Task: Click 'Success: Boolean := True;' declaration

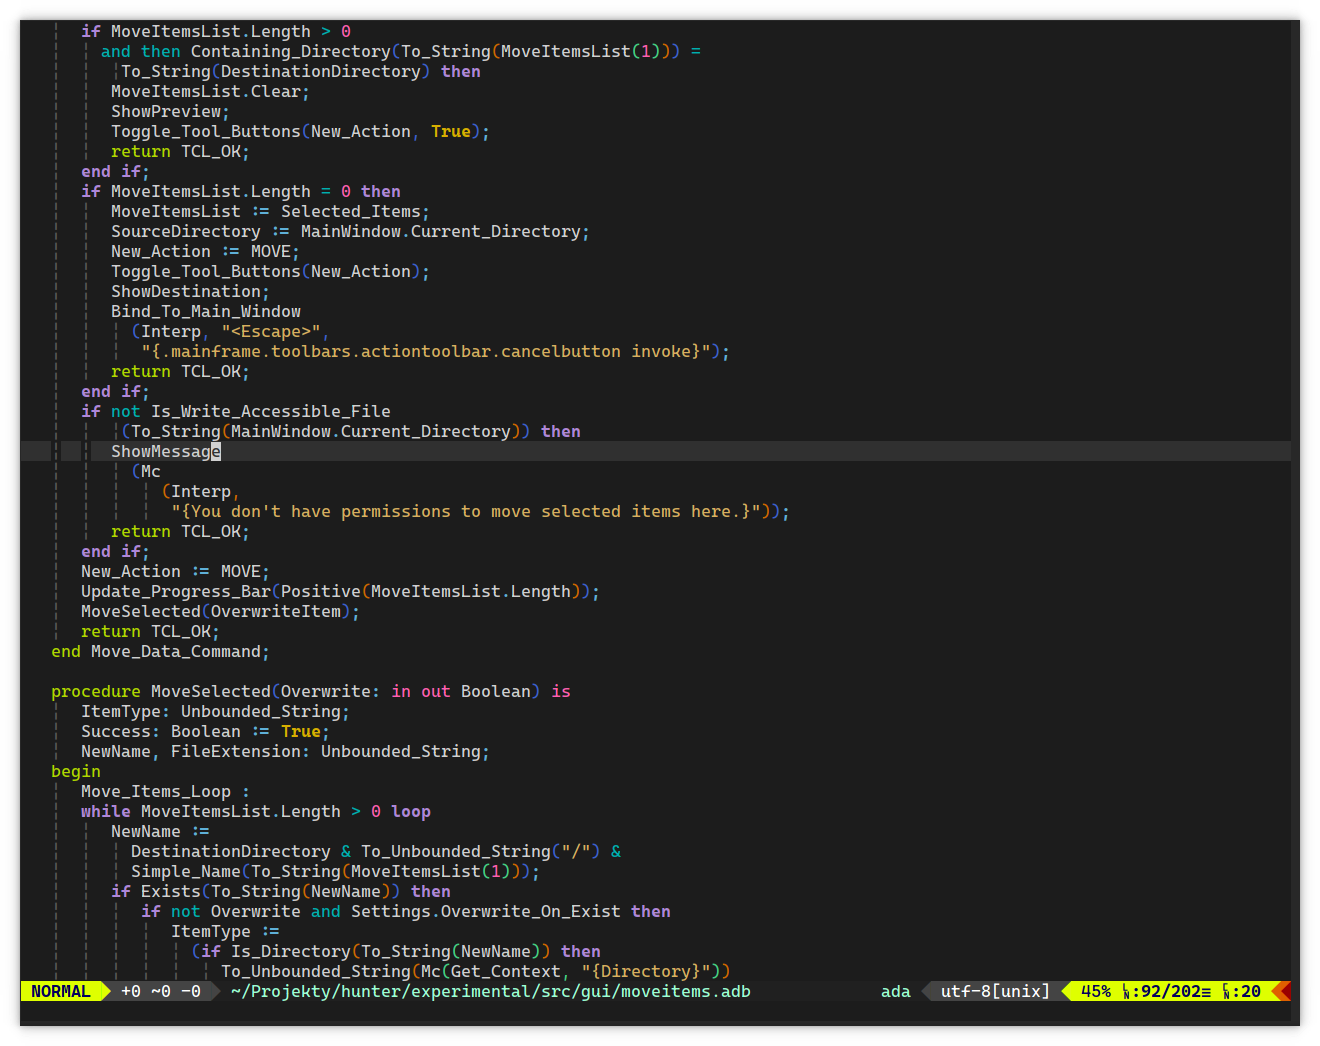Action: [206, 731]
